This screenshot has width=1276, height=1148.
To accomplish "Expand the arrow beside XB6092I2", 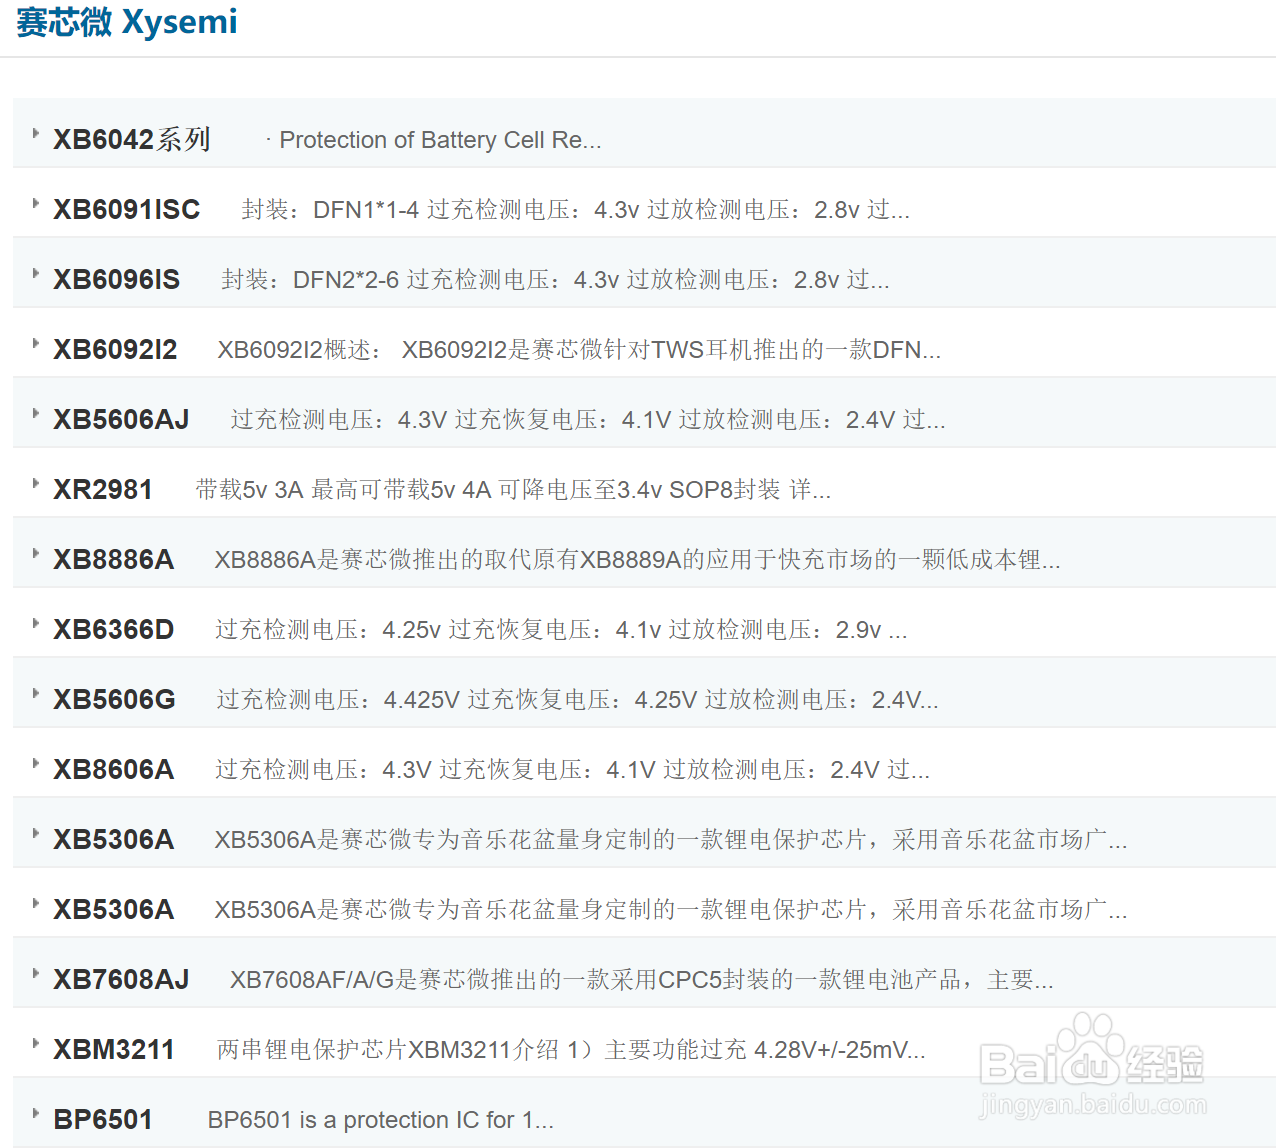I will tap(35, 343).
